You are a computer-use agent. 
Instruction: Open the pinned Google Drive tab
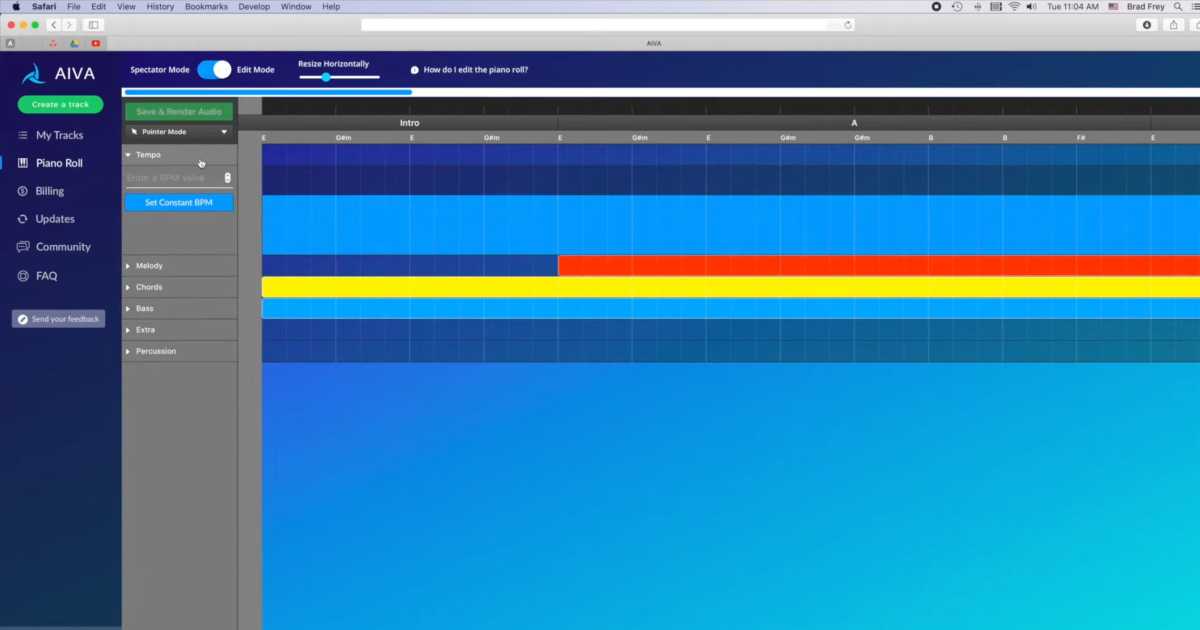tap(74, 43)
